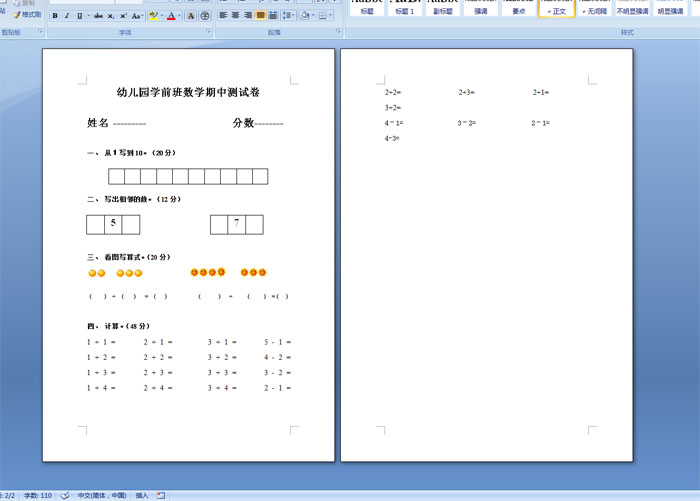Select 正文 style
This screenshot has width=700, height=501.
[x=556, y=8]
